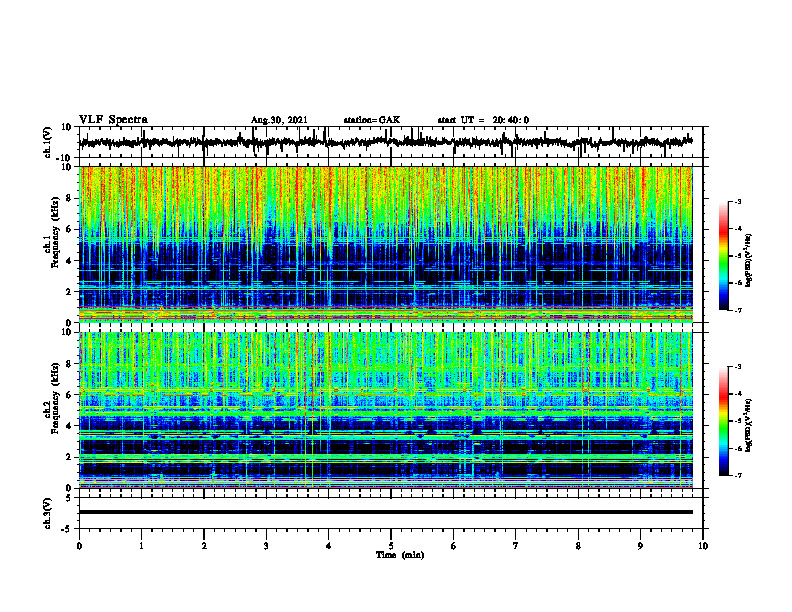Click the "-5" tick on ch.3(V) axis
Screen dimensions: 792x612
pos(68,529)
